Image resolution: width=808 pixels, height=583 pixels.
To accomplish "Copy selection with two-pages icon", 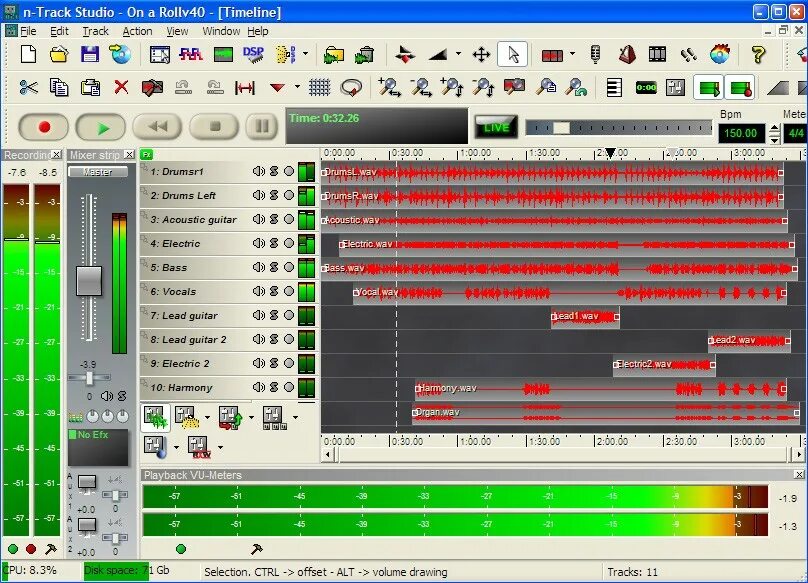I will [59, 88].
